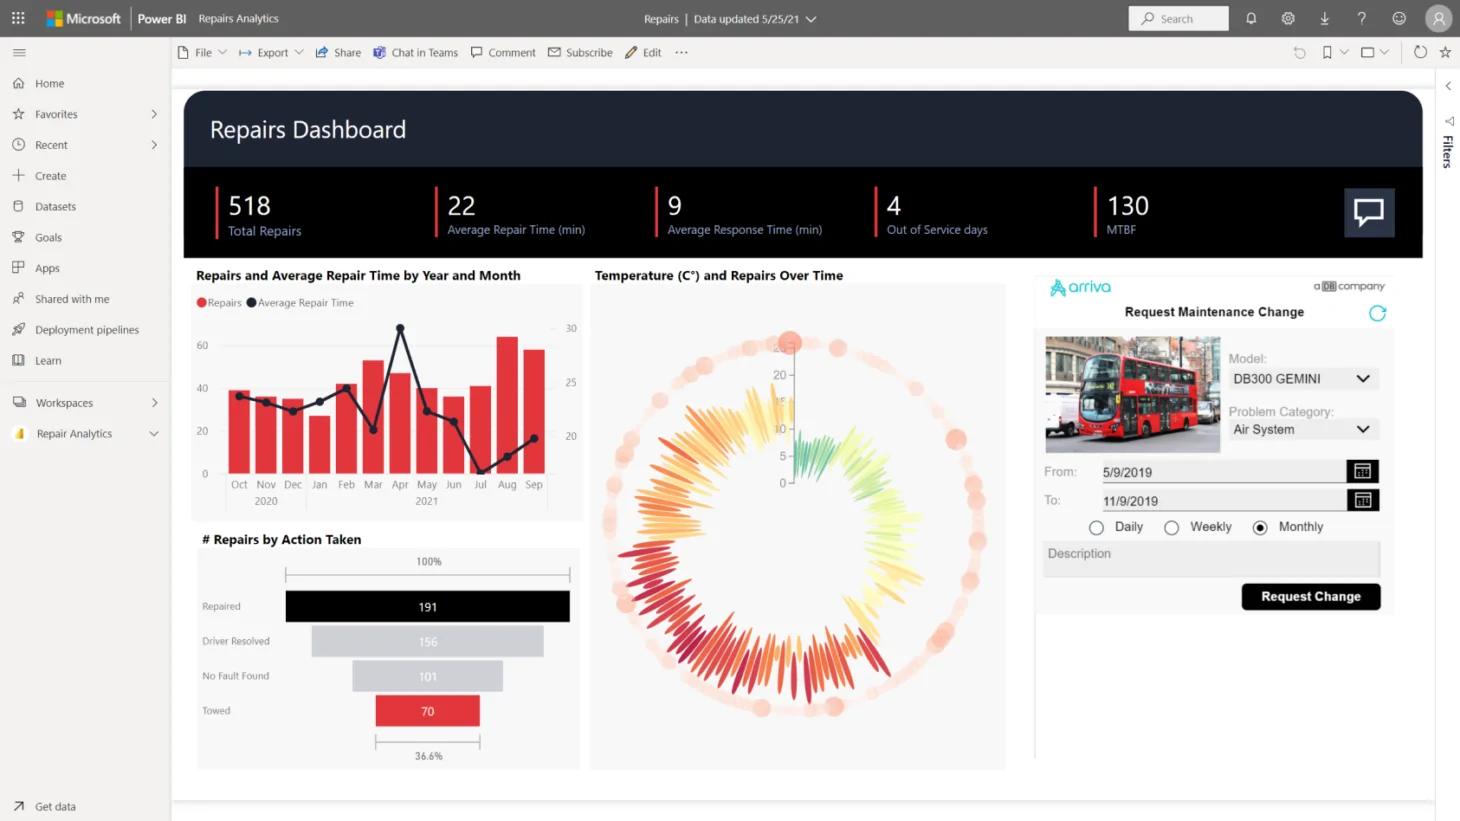Open the Export menu

click(271, 52)
